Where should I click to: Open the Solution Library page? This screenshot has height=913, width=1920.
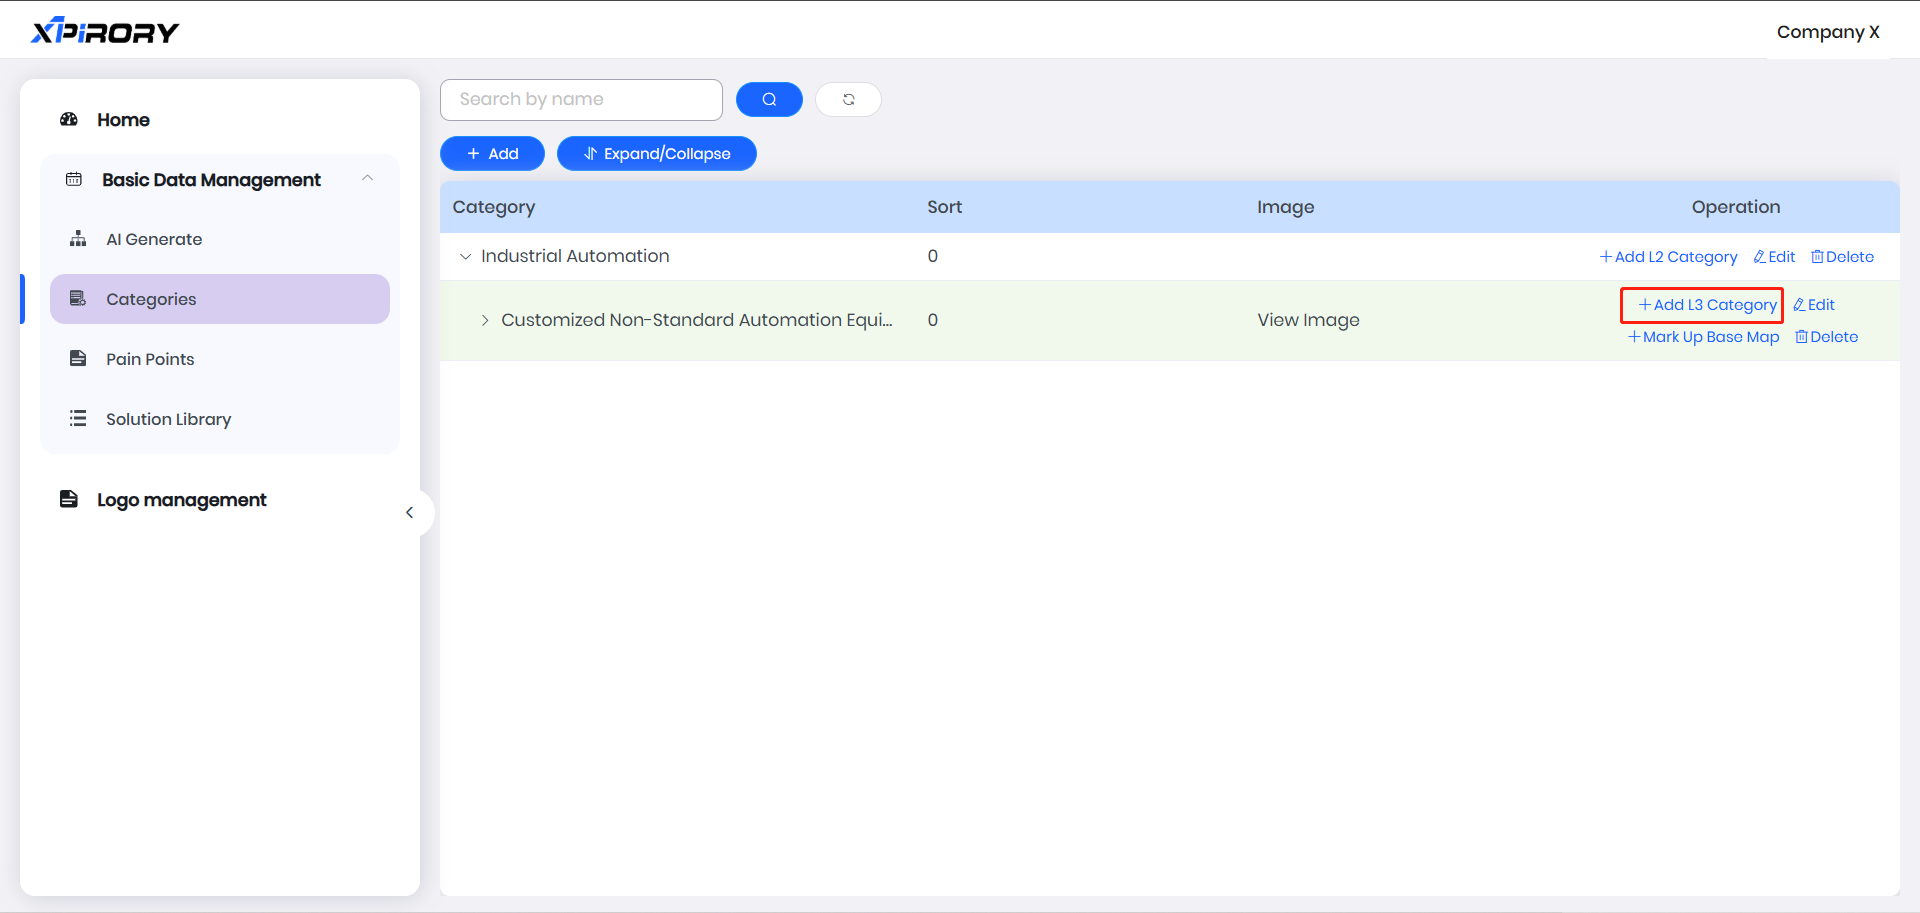point(168,419)
